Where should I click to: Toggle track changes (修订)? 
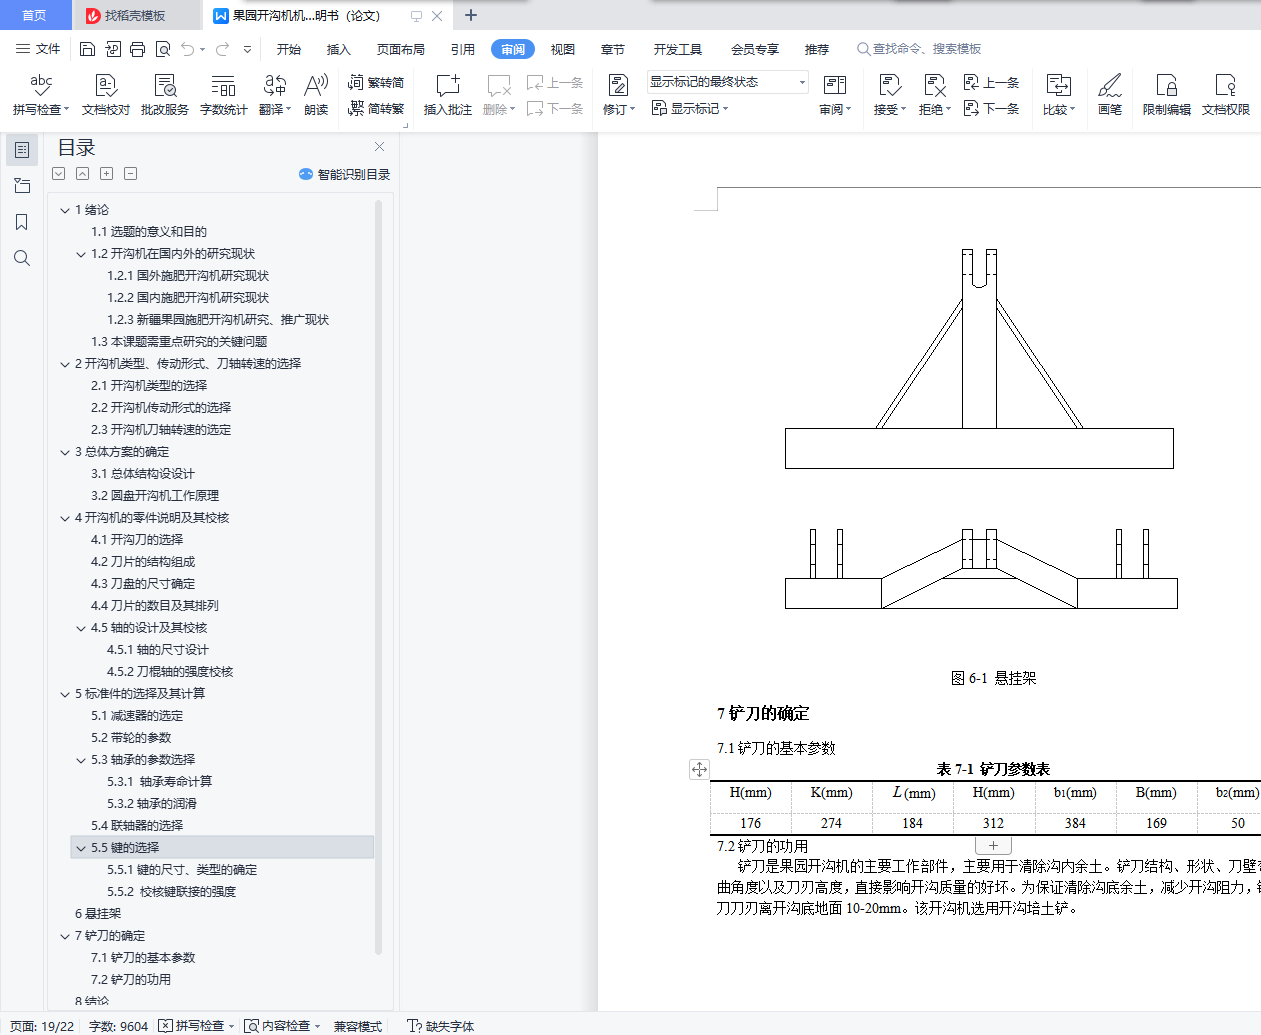619,95
